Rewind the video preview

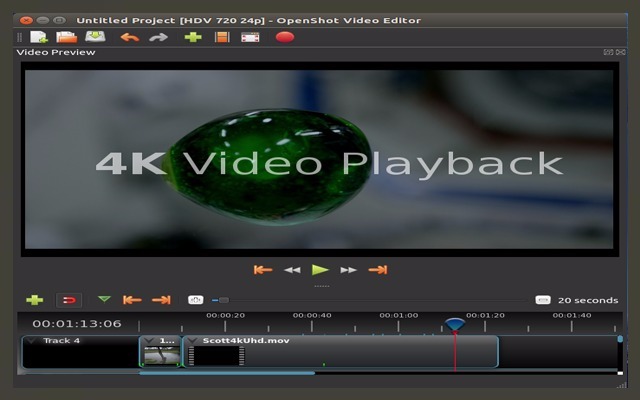click(x=292, y=269)
